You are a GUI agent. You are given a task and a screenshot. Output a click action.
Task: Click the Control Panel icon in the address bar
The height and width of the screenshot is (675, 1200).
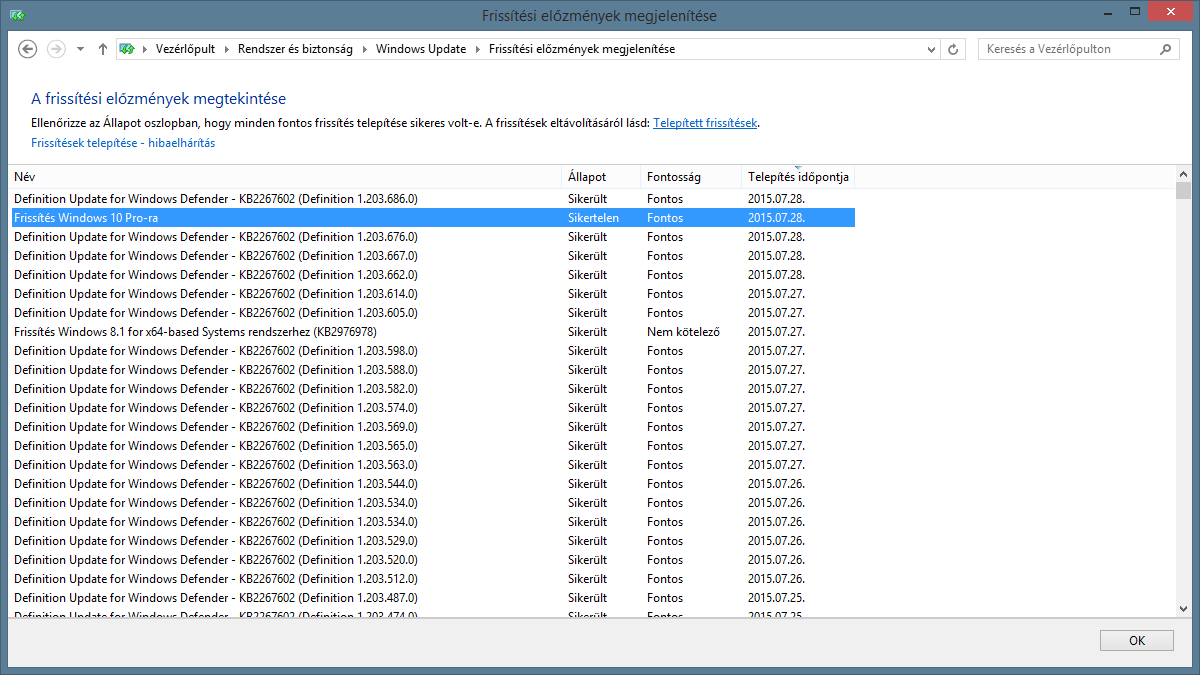[127, 49]
